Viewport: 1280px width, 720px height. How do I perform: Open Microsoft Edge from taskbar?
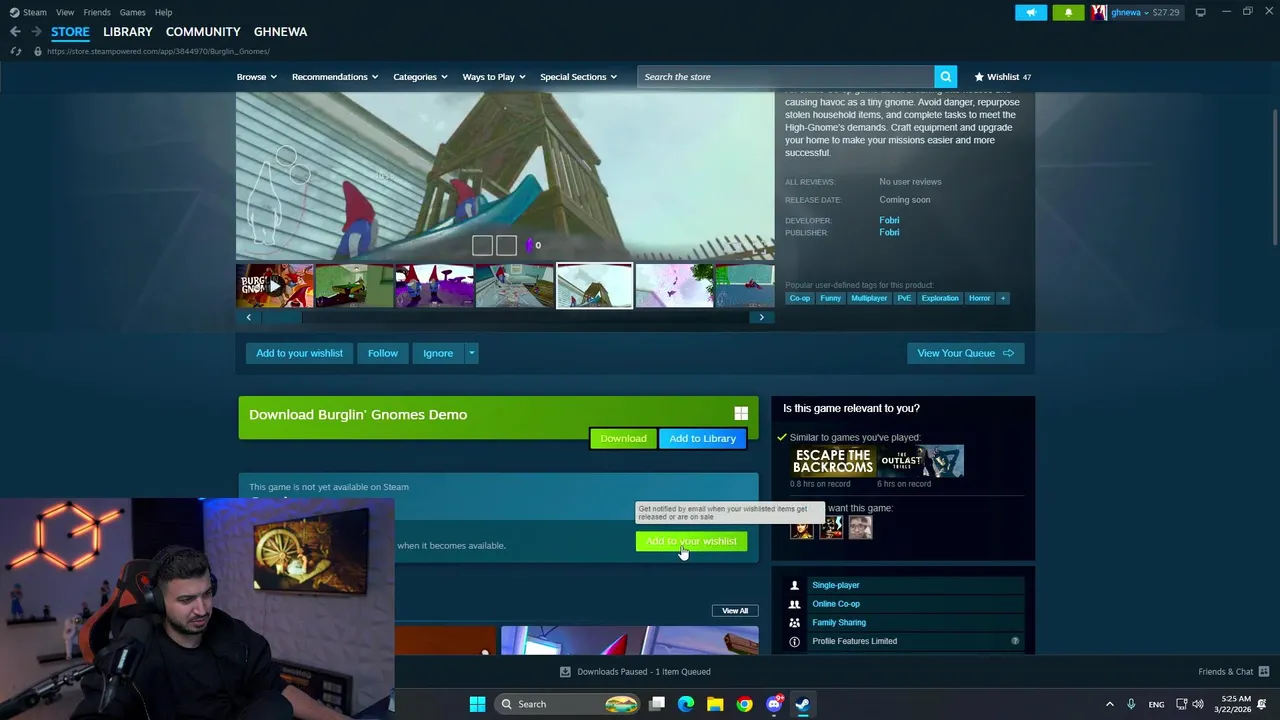pos(686,704)
